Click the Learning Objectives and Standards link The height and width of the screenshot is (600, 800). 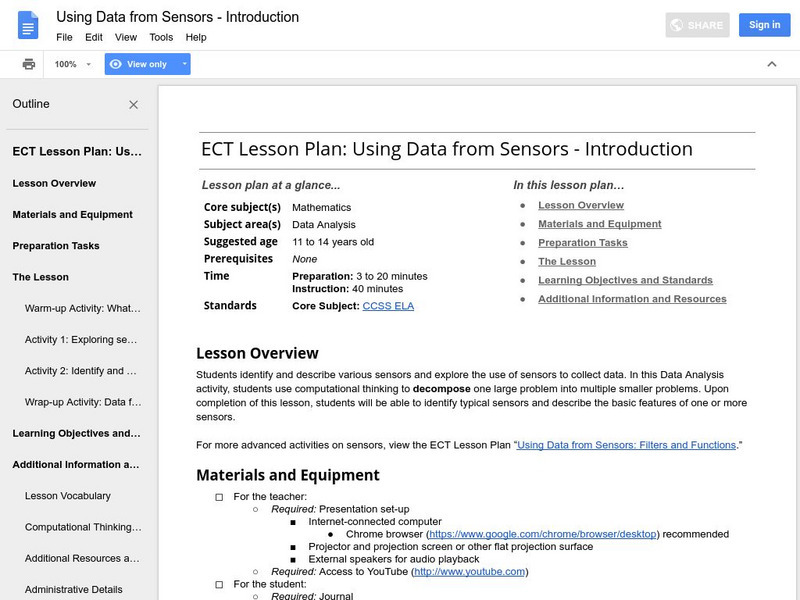(625, 280)
